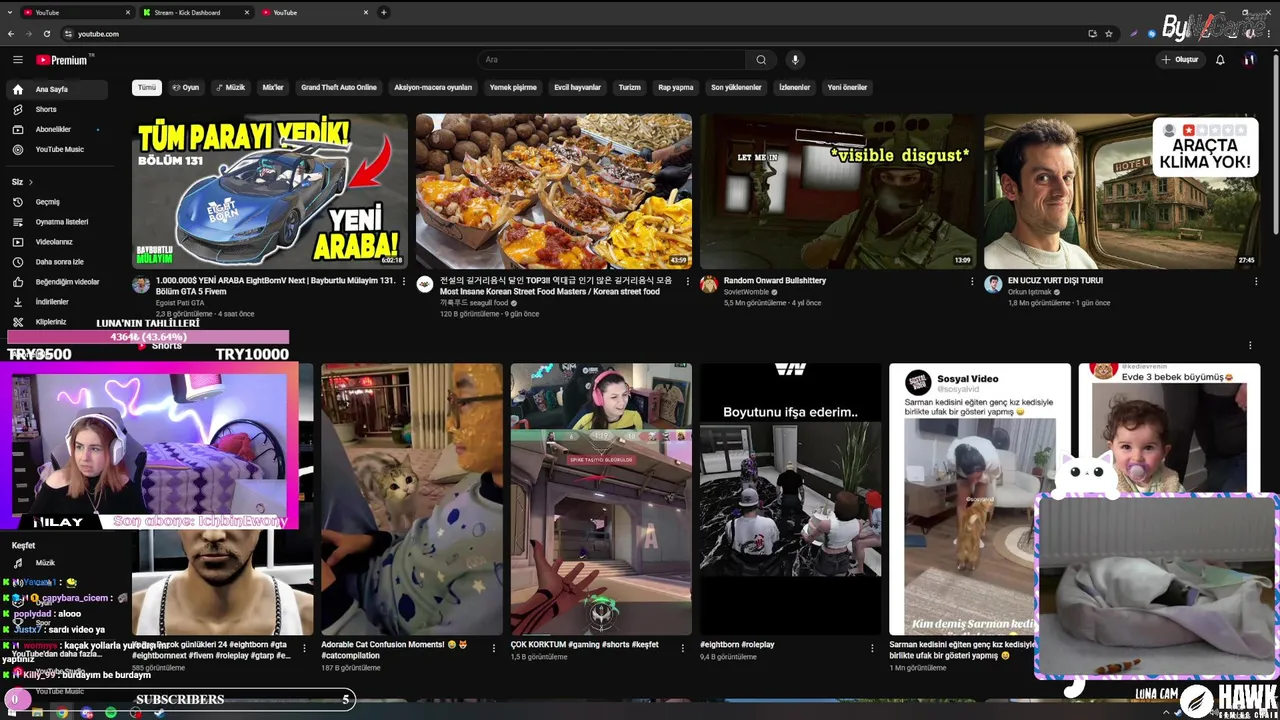Open Daha sonra izle in sidebar
The width and height of the screenshot is (1280, 720).
(58, 262)
